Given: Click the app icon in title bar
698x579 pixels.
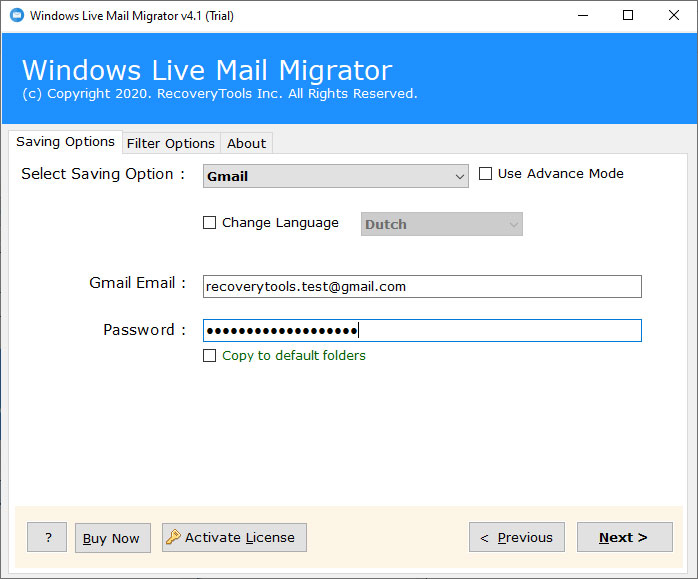Looking at the screenshot, I should point(17,16).
